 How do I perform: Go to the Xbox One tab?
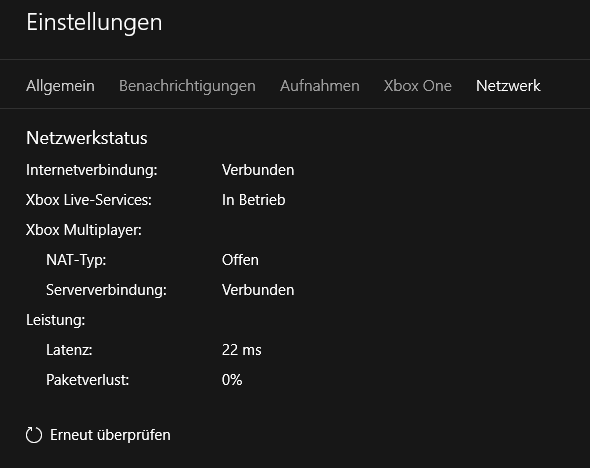[418, 86]
